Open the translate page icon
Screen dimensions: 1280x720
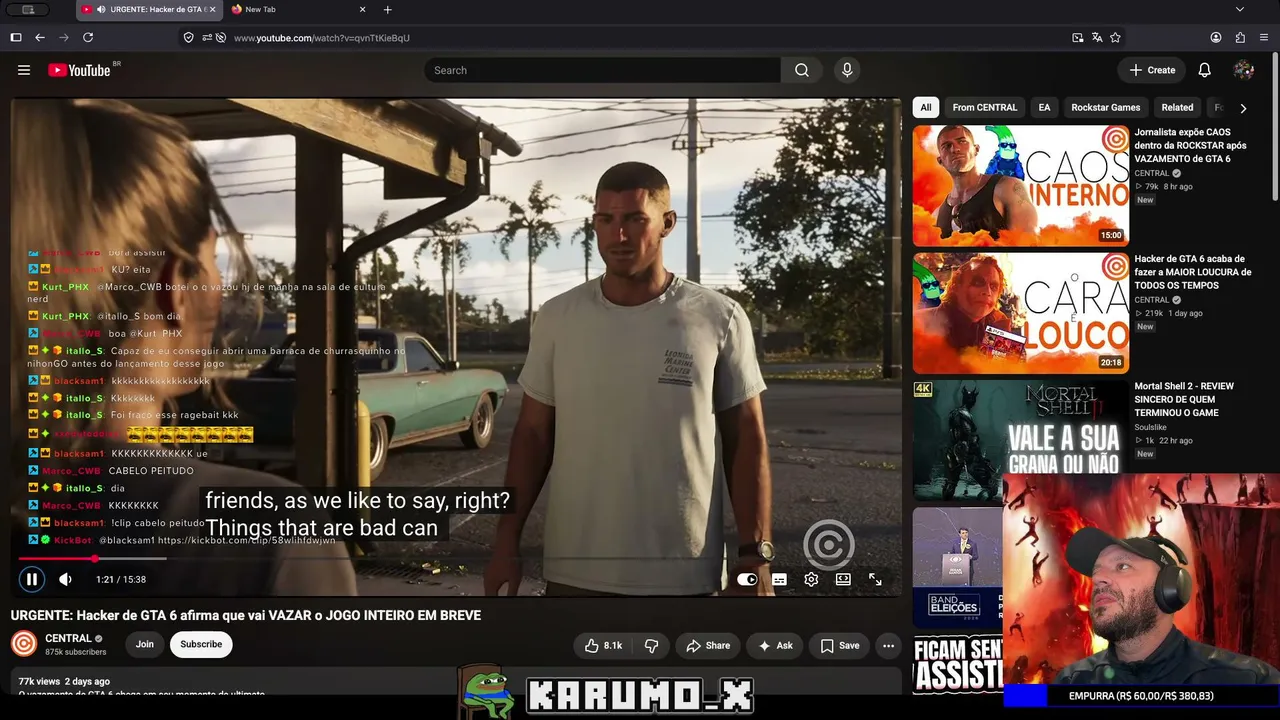[x=1097, y=38]
